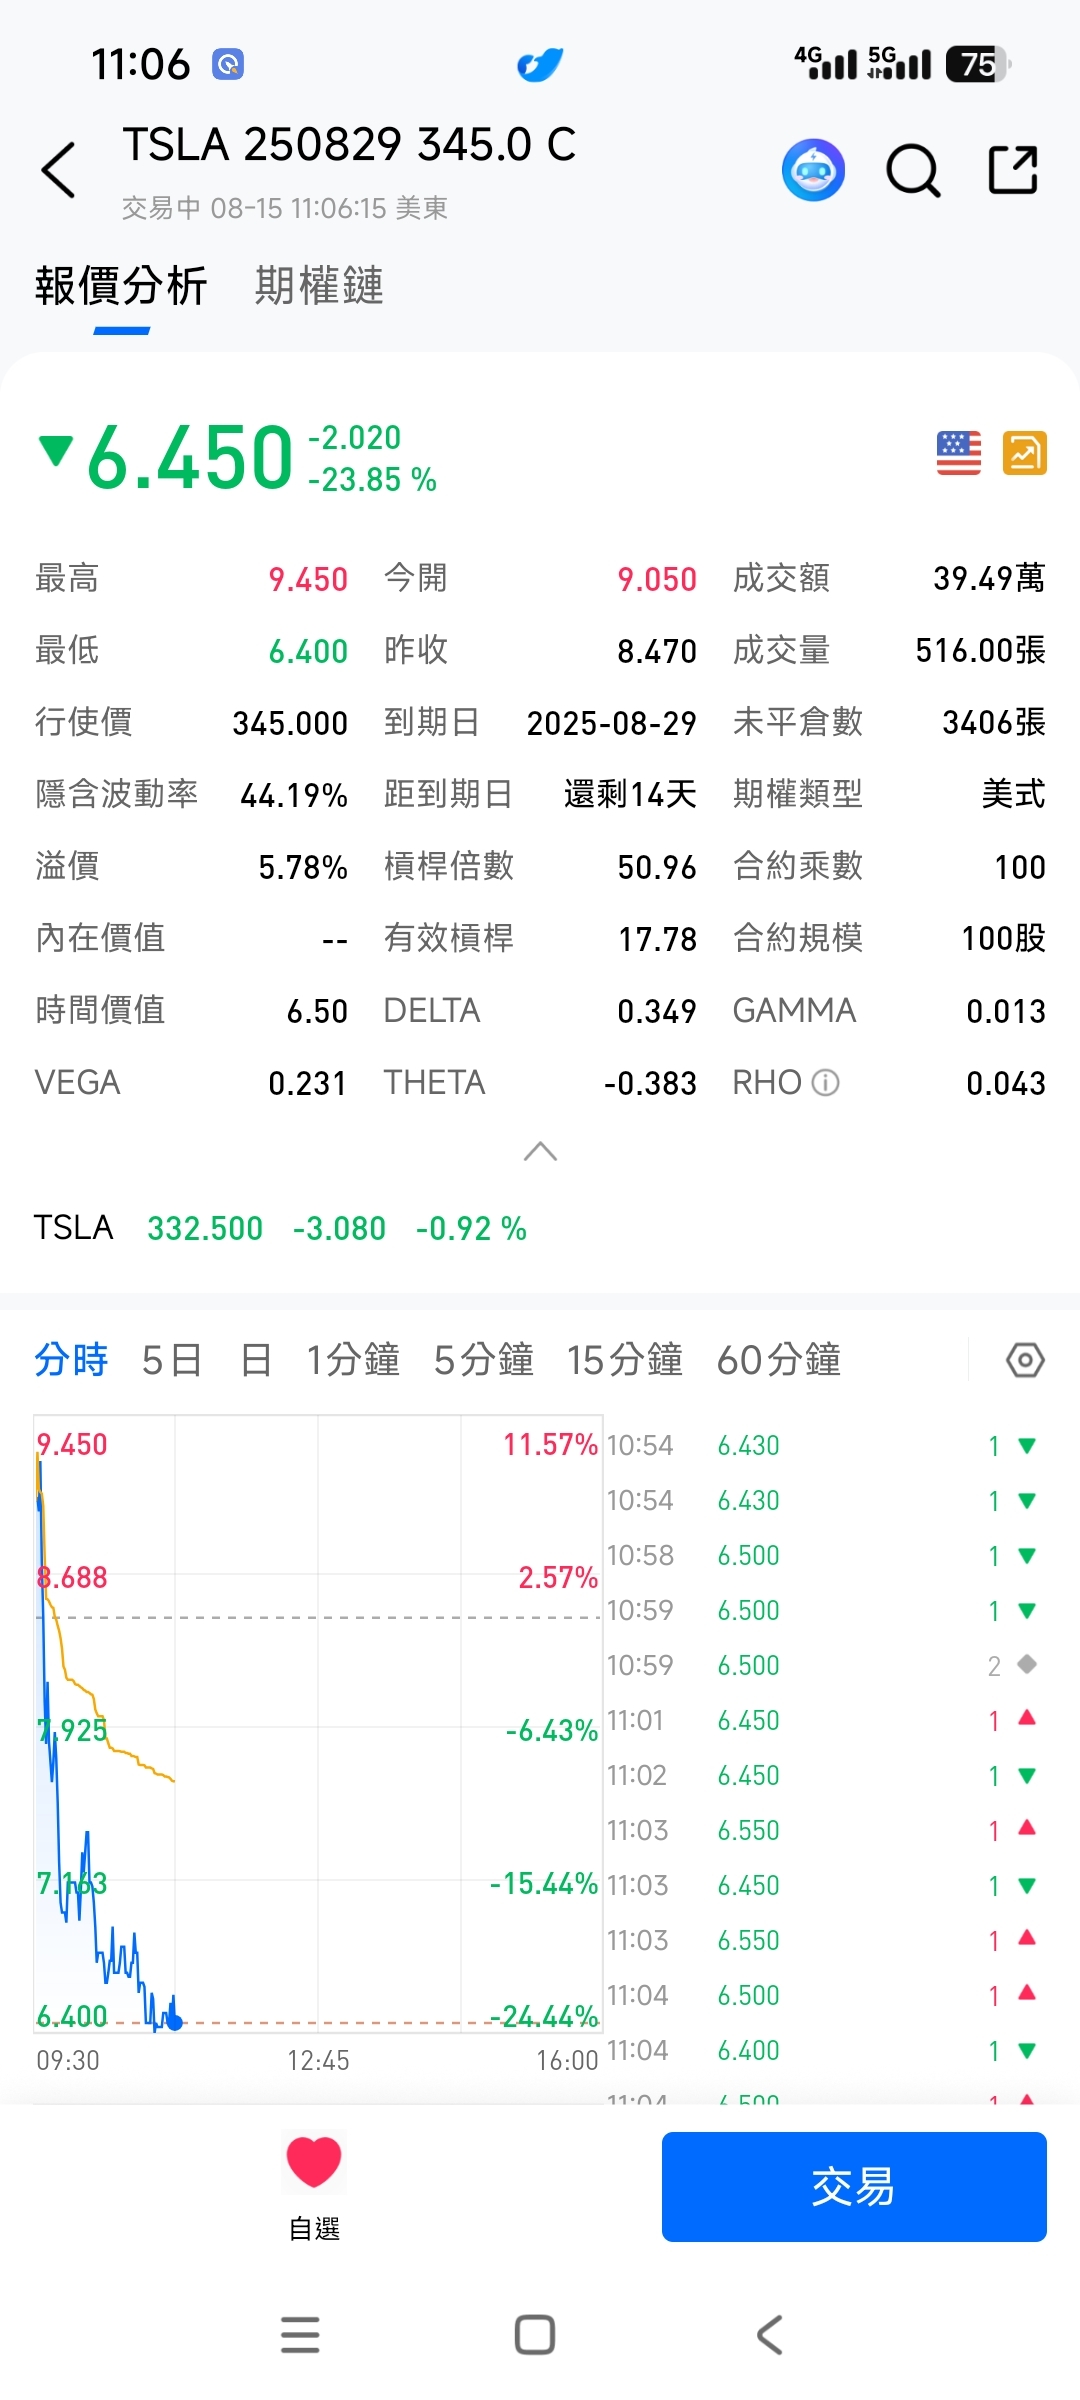
Task: Tap 距到期日 value 還剩14天
Action: click(630, 794)
